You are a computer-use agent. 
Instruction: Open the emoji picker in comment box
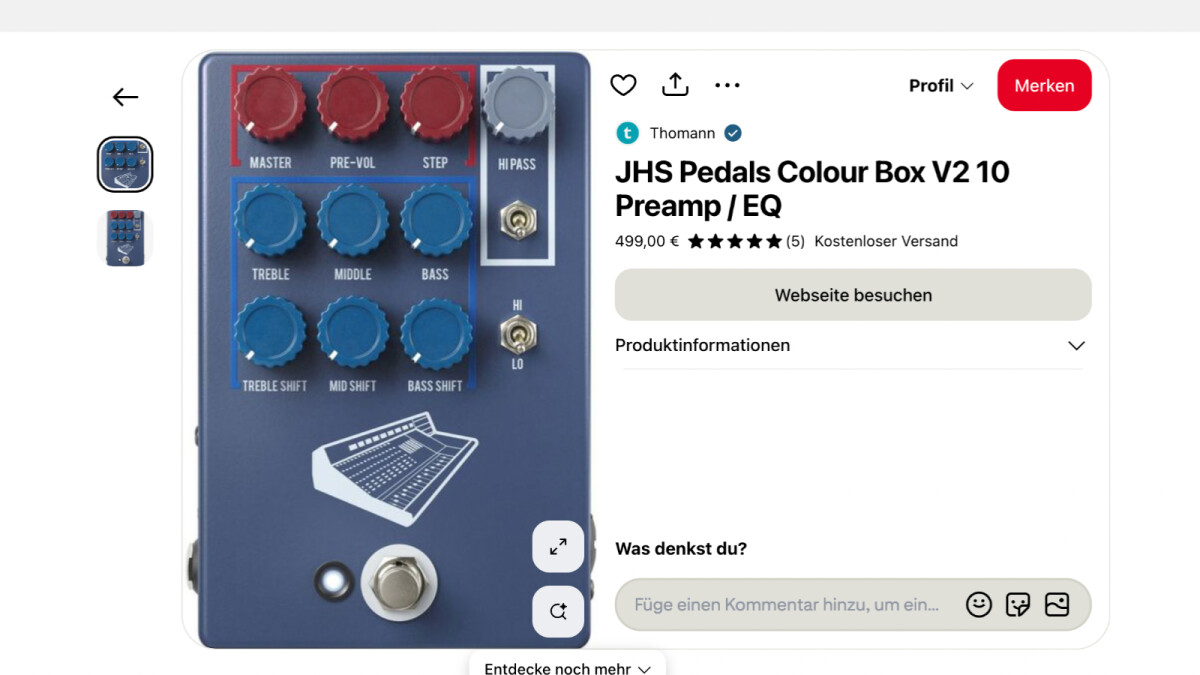(x=979, y=604)
